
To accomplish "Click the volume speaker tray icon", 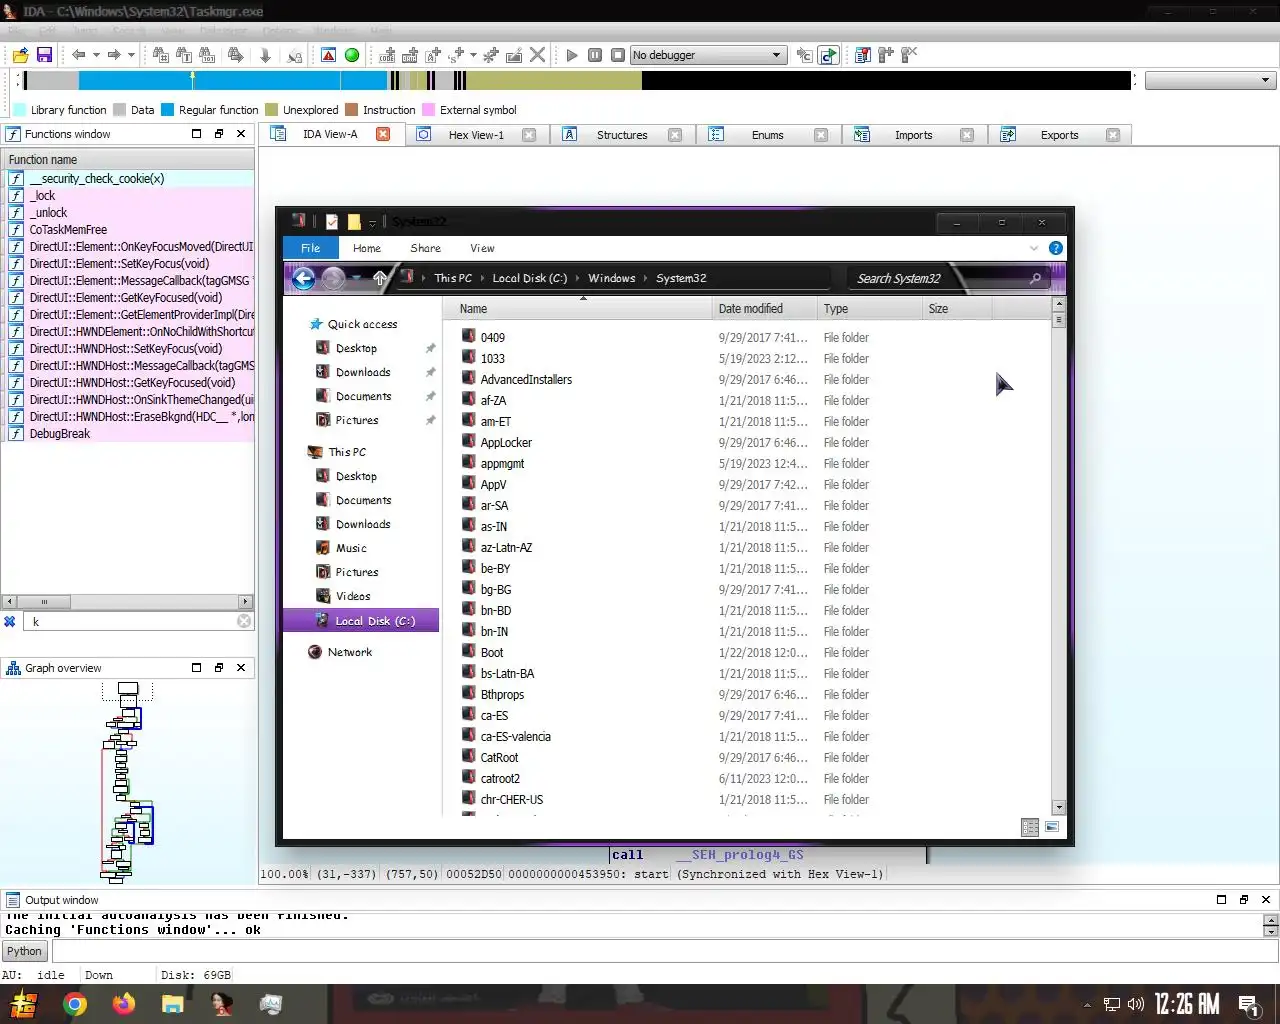I will [1136, 1004].
